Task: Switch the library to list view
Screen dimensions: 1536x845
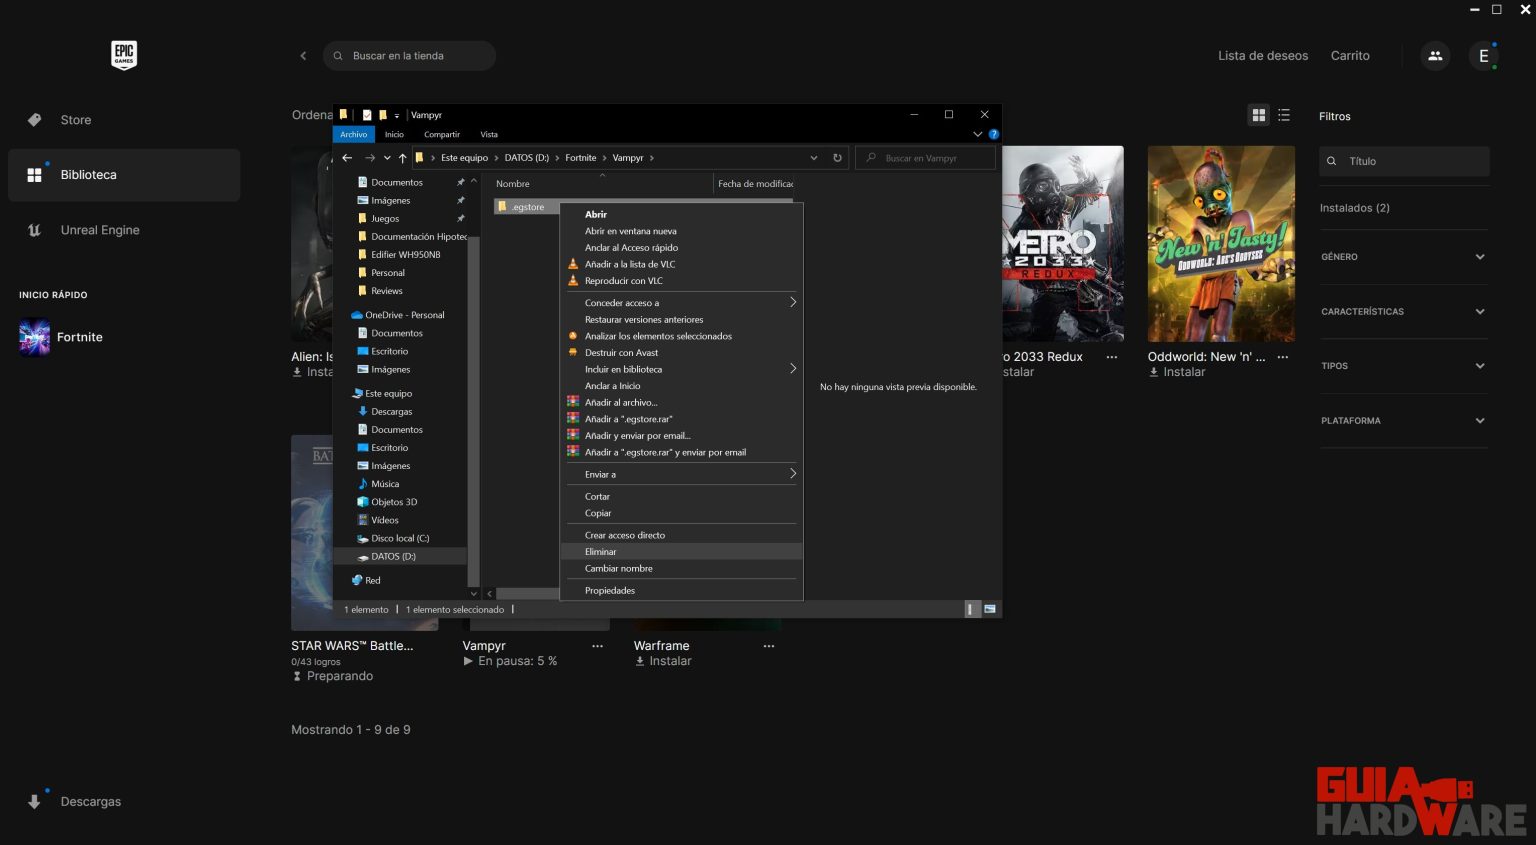Action: 1284,115
